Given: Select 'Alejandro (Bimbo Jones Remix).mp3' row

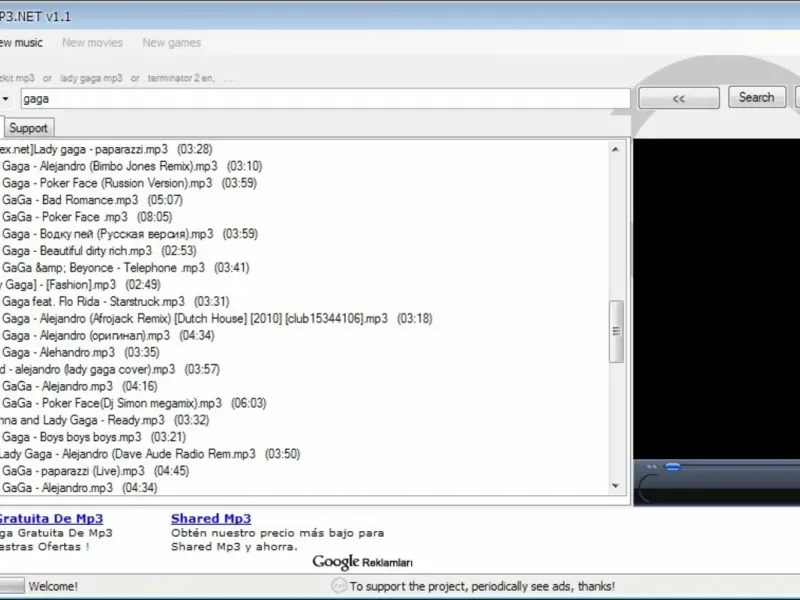Looking at the screenshot, I should click(x=132, y=166).
